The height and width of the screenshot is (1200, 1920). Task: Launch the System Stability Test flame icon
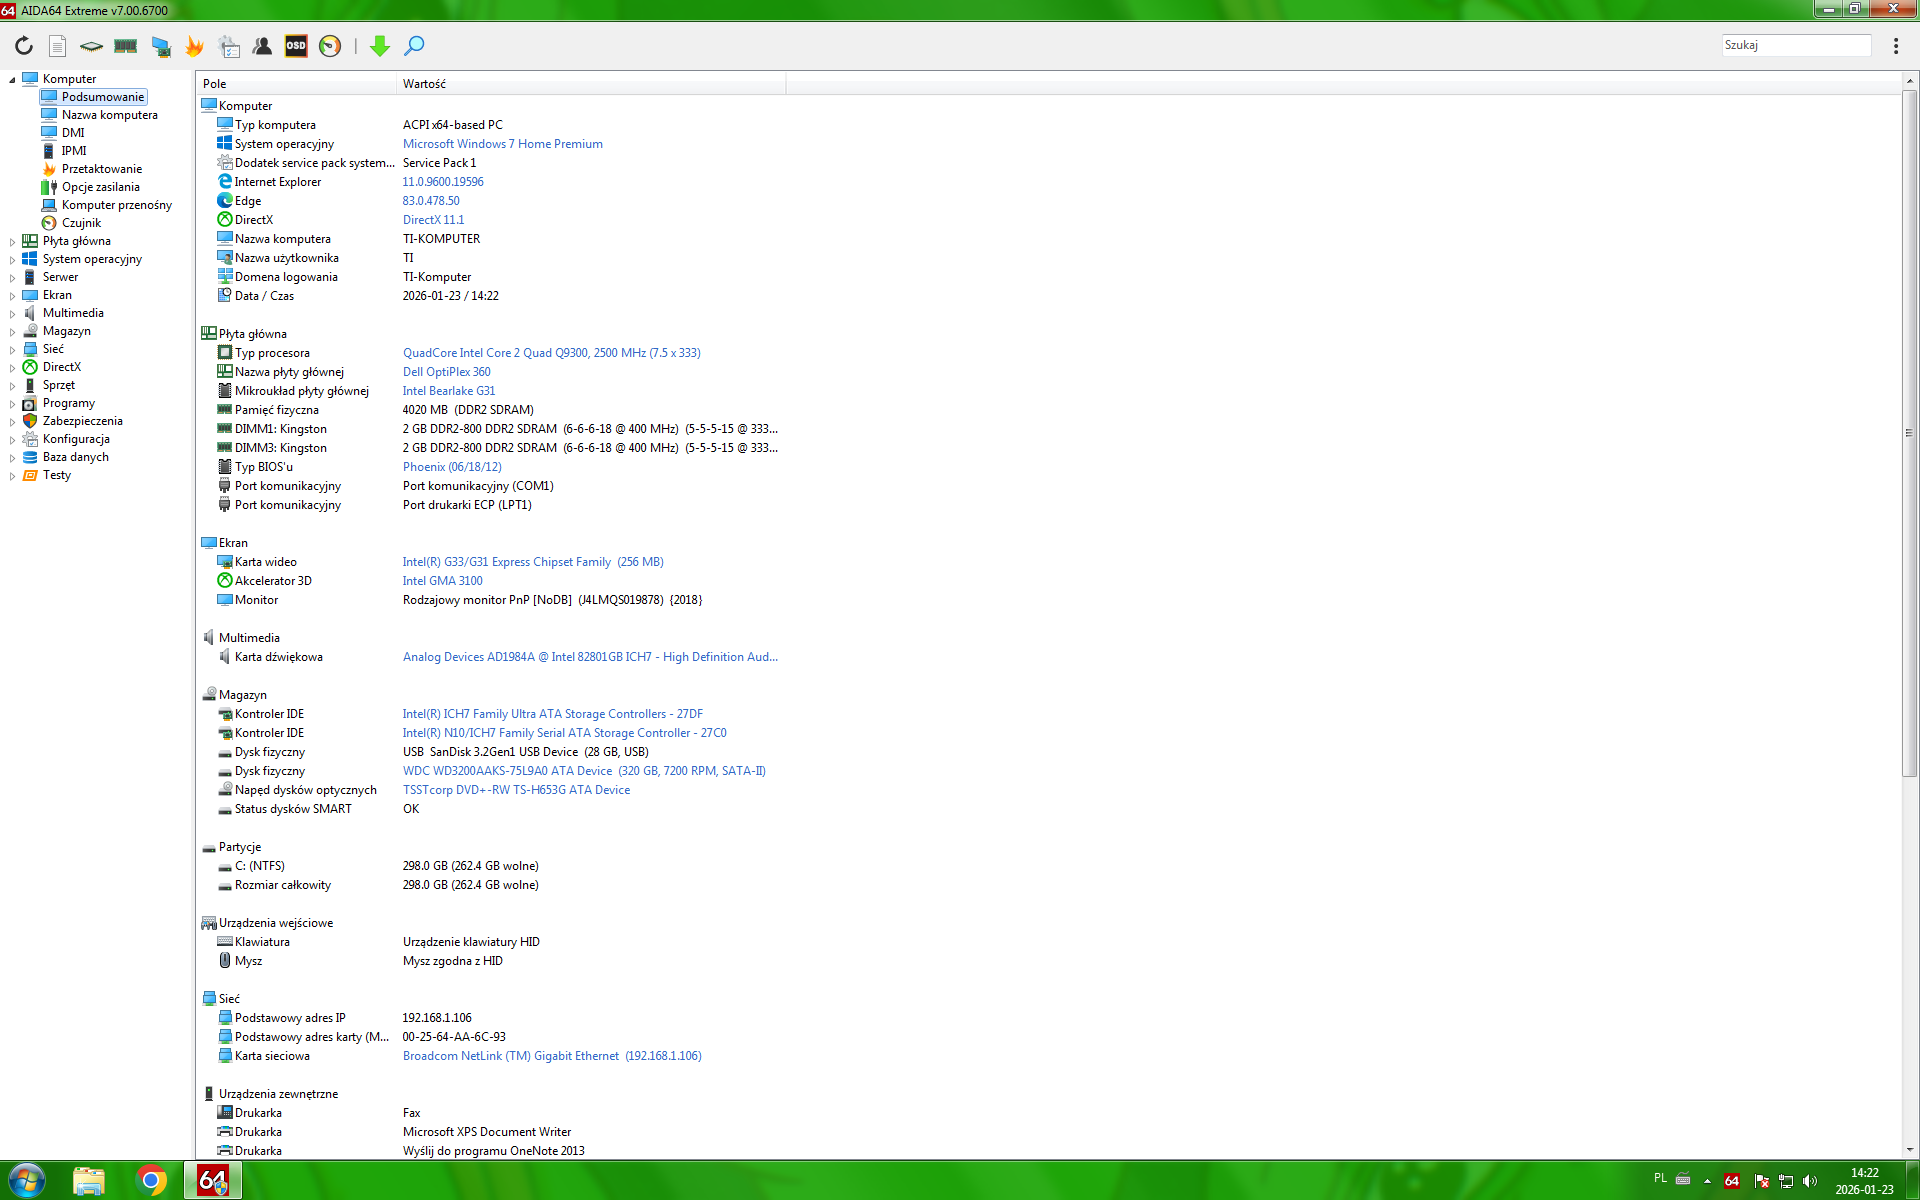click(x=195, y=46)
